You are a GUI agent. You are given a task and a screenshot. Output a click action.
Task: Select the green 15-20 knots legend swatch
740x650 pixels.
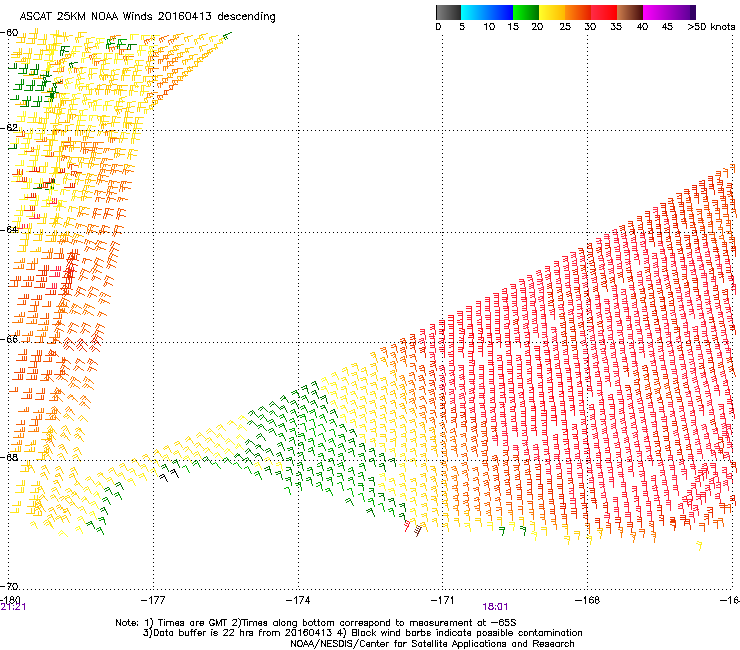[526, 12]
